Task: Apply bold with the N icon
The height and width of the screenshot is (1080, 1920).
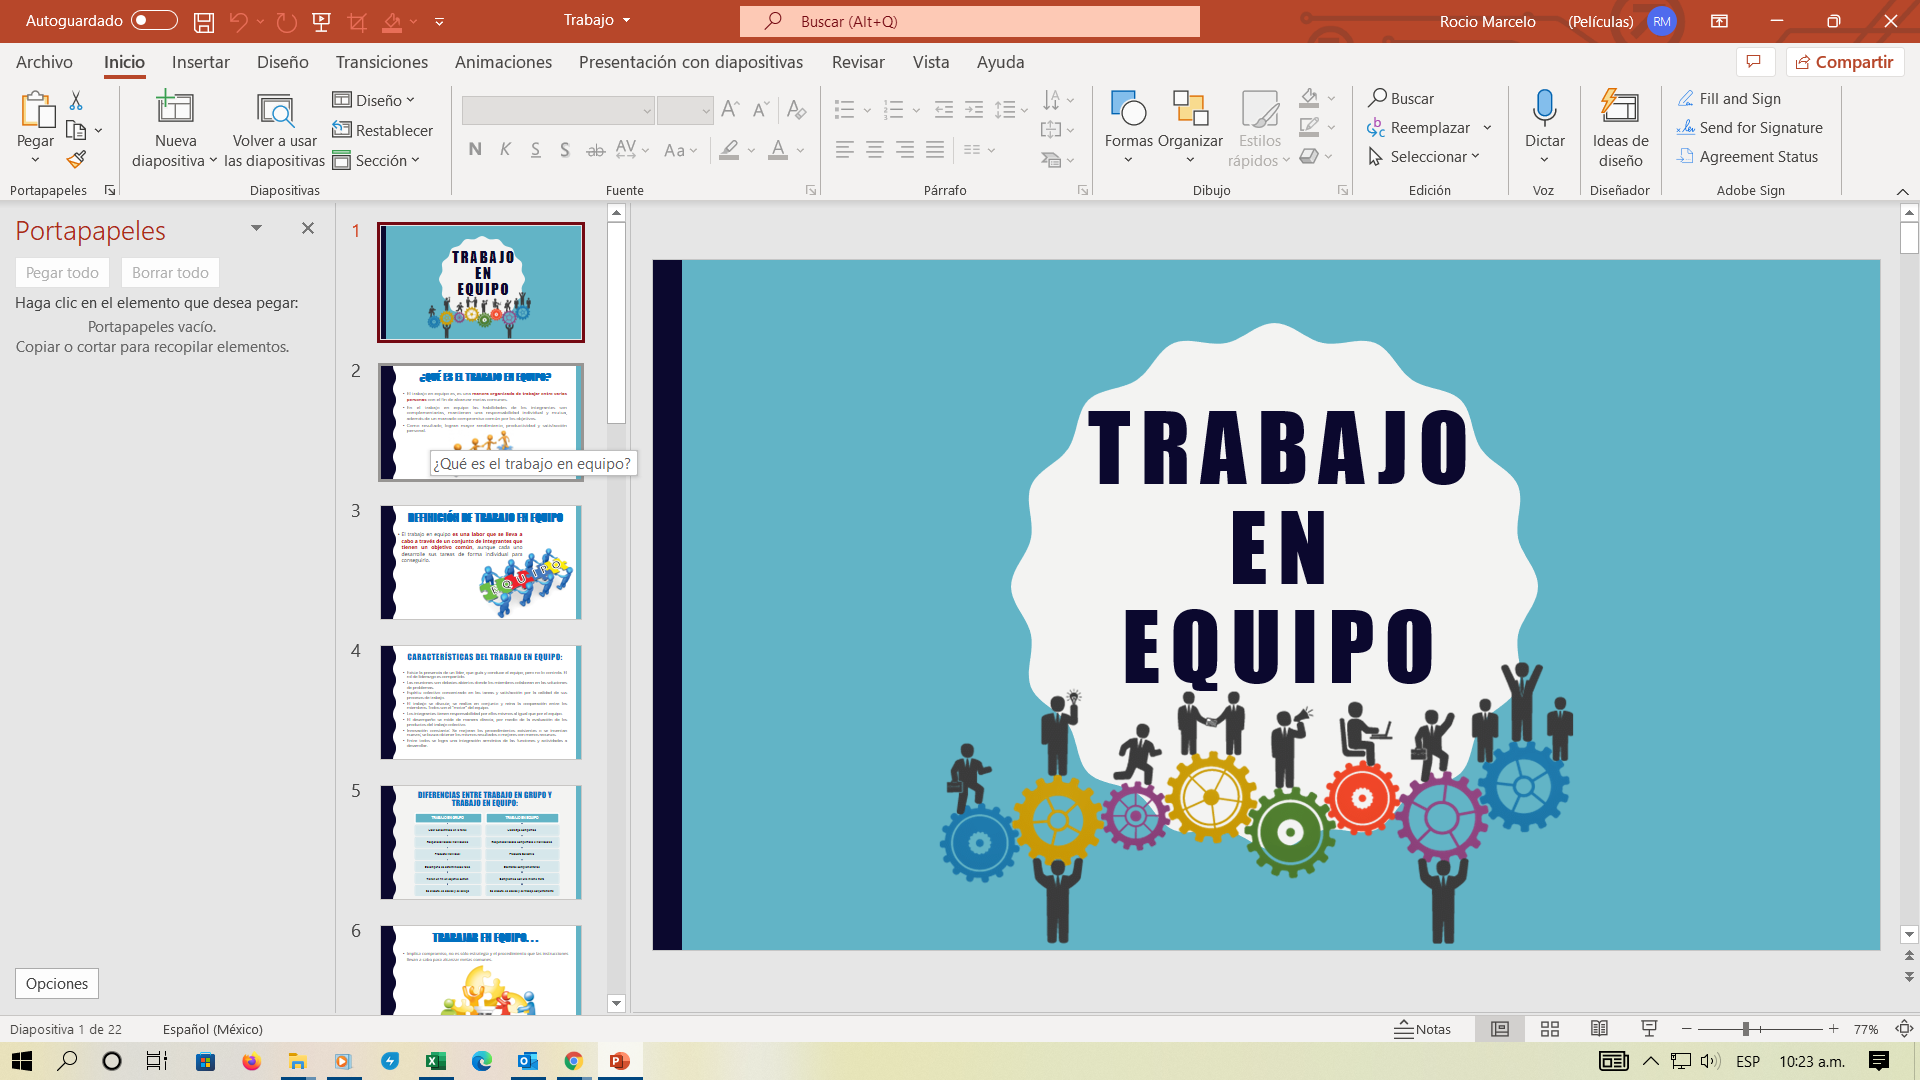Action: (x=475, y=148)
